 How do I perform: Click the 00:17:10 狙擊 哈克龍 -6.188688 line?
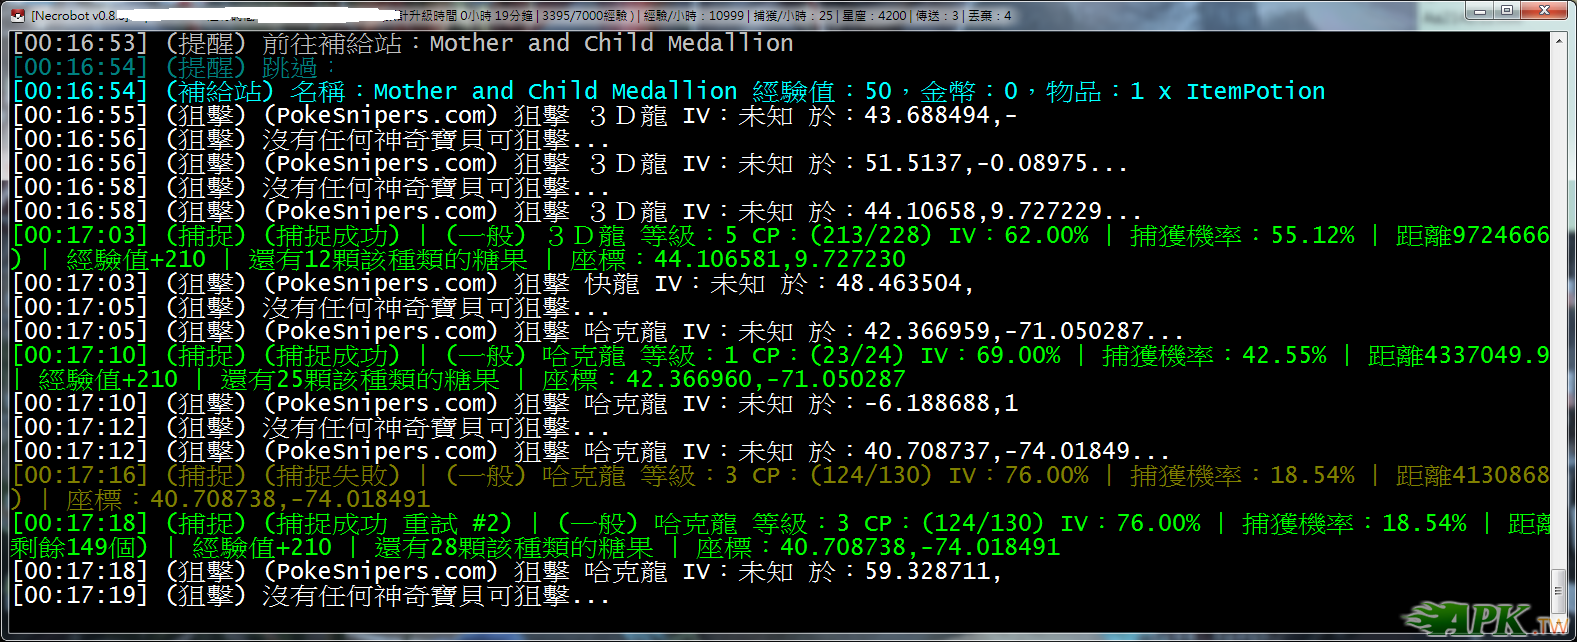(515, 403)
